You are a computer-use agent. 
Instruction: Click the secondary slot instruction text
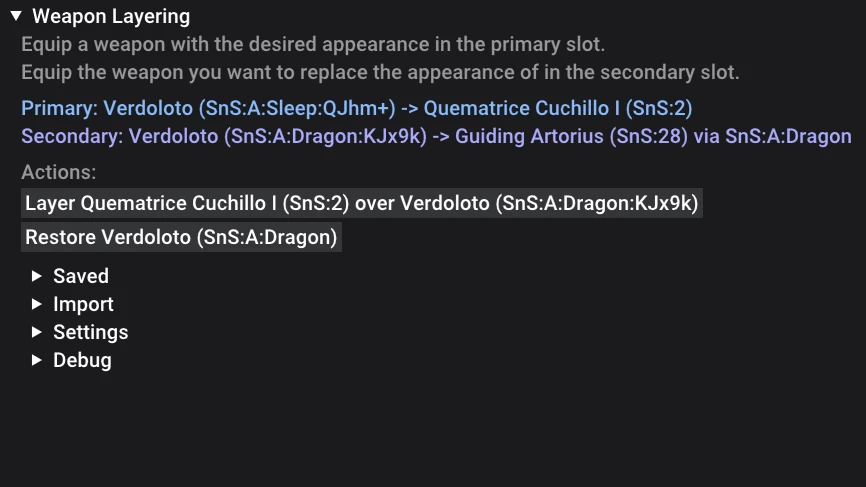point(380,72)
